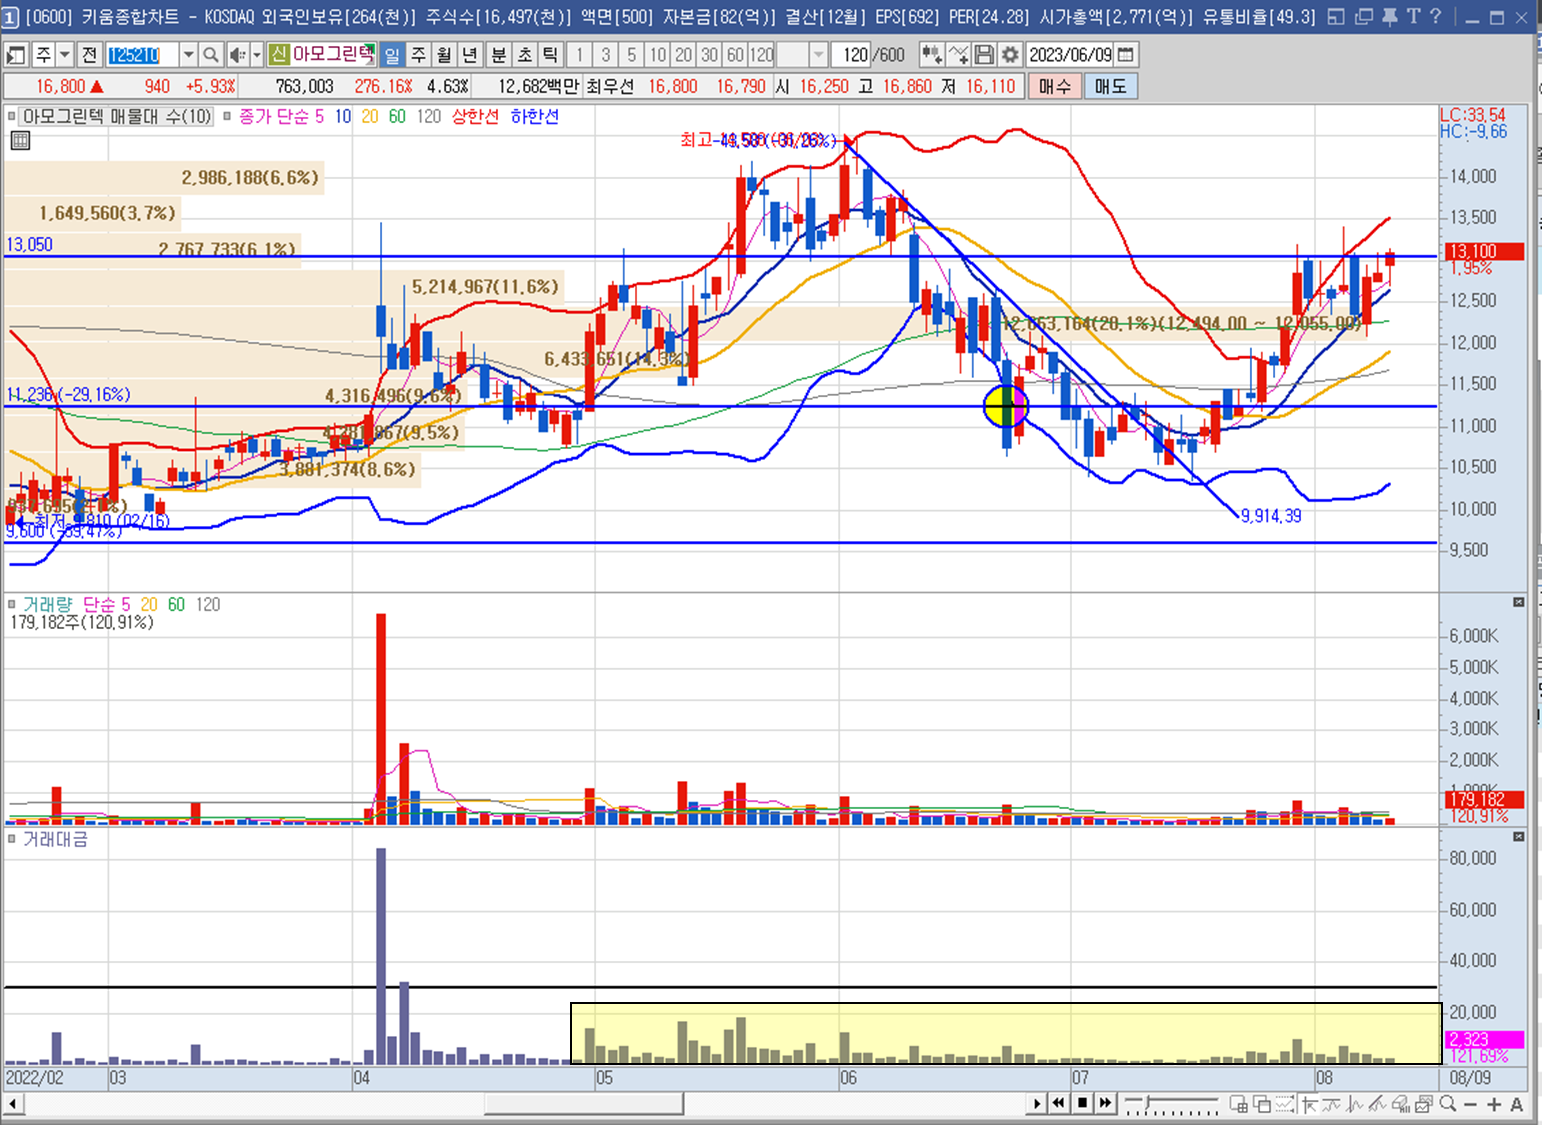Click the green '신' icon before stock name

pyautogui.click(x=279, y=55)
